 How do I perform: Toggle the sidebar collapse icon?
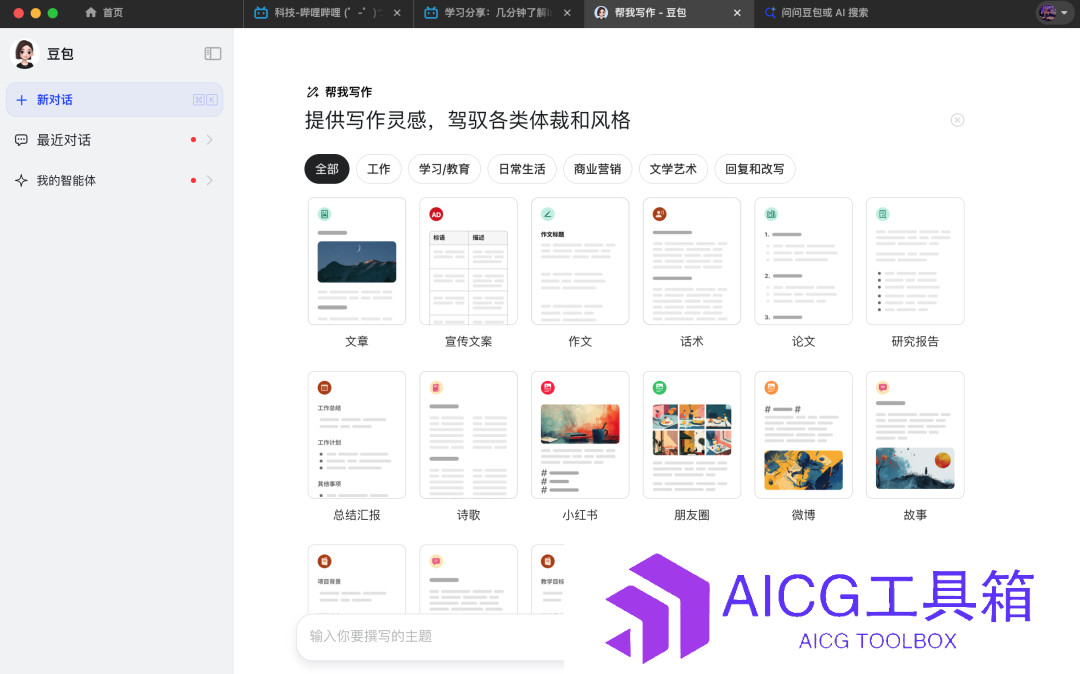213,54
